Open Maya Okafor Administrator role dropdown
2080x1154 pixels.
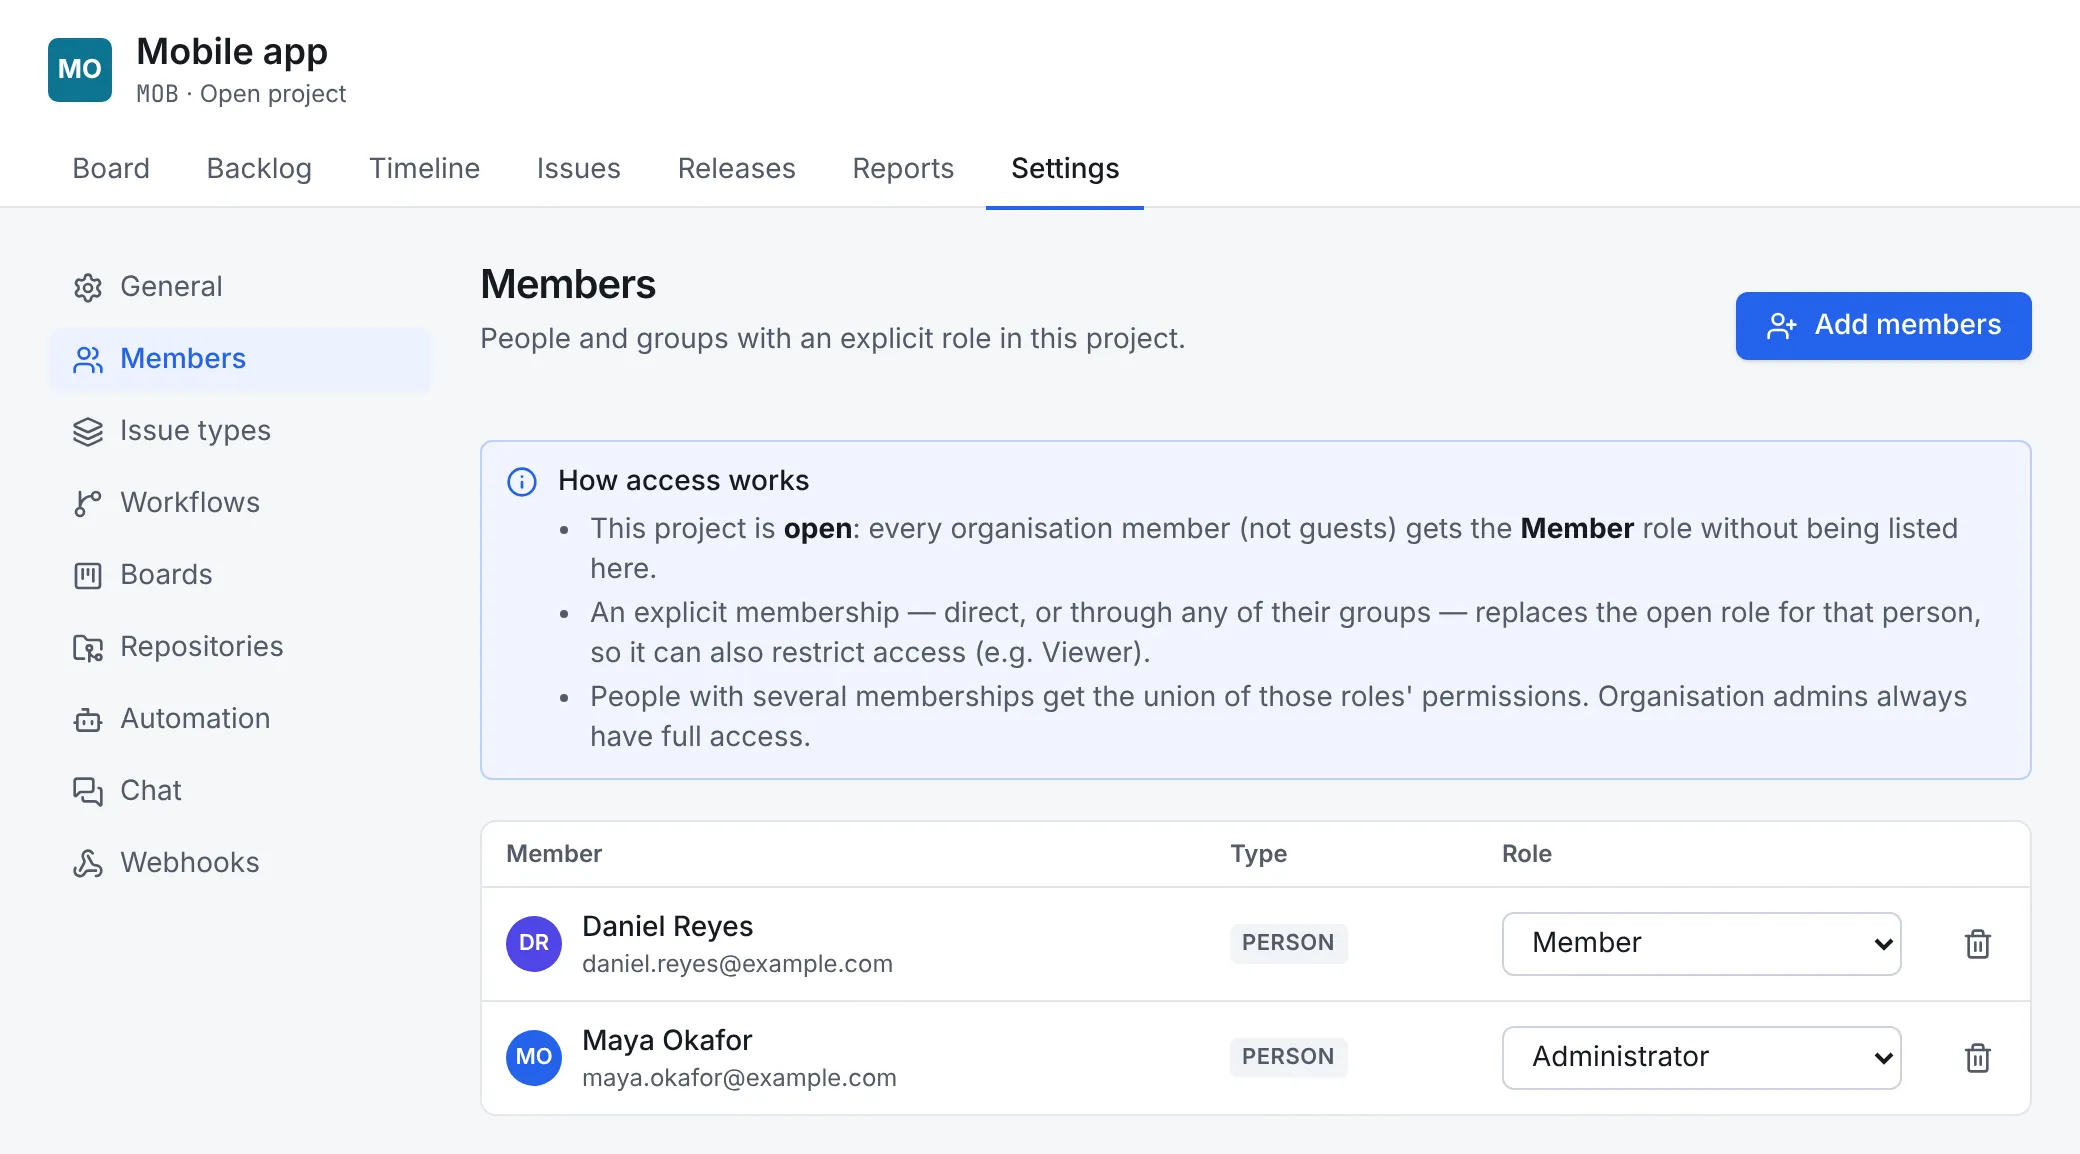pyautogui.click(x=1701, y=1057)
